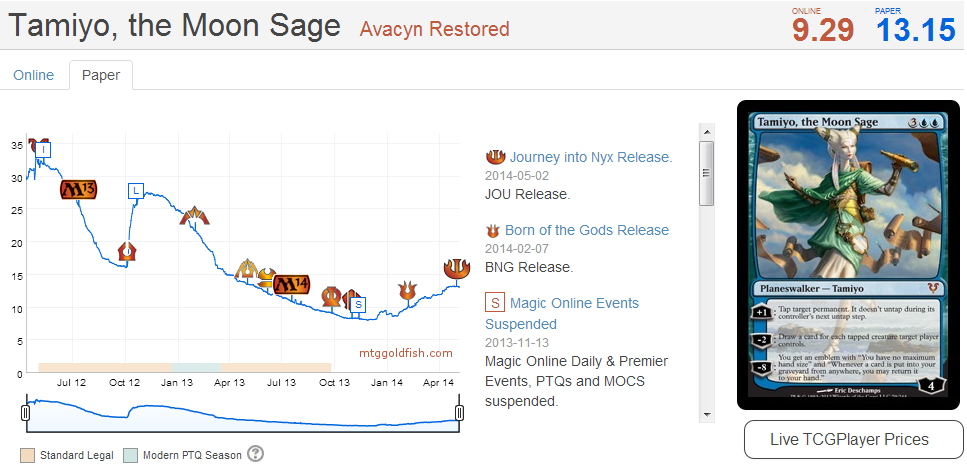Screen dimensions: 967x476
Task: Click the M14 set icon on the chart
Action: pos(291,285)
